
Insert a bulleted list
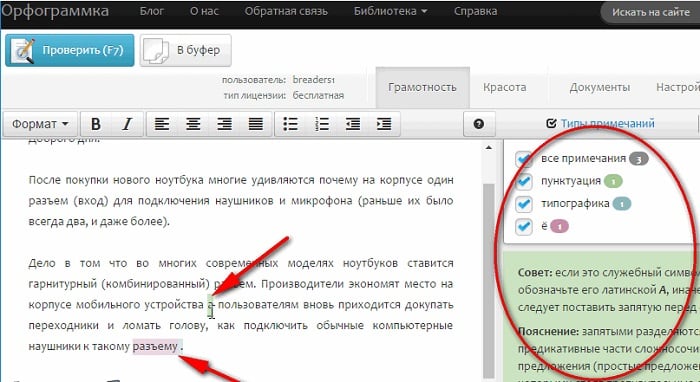tap(290, 124)
